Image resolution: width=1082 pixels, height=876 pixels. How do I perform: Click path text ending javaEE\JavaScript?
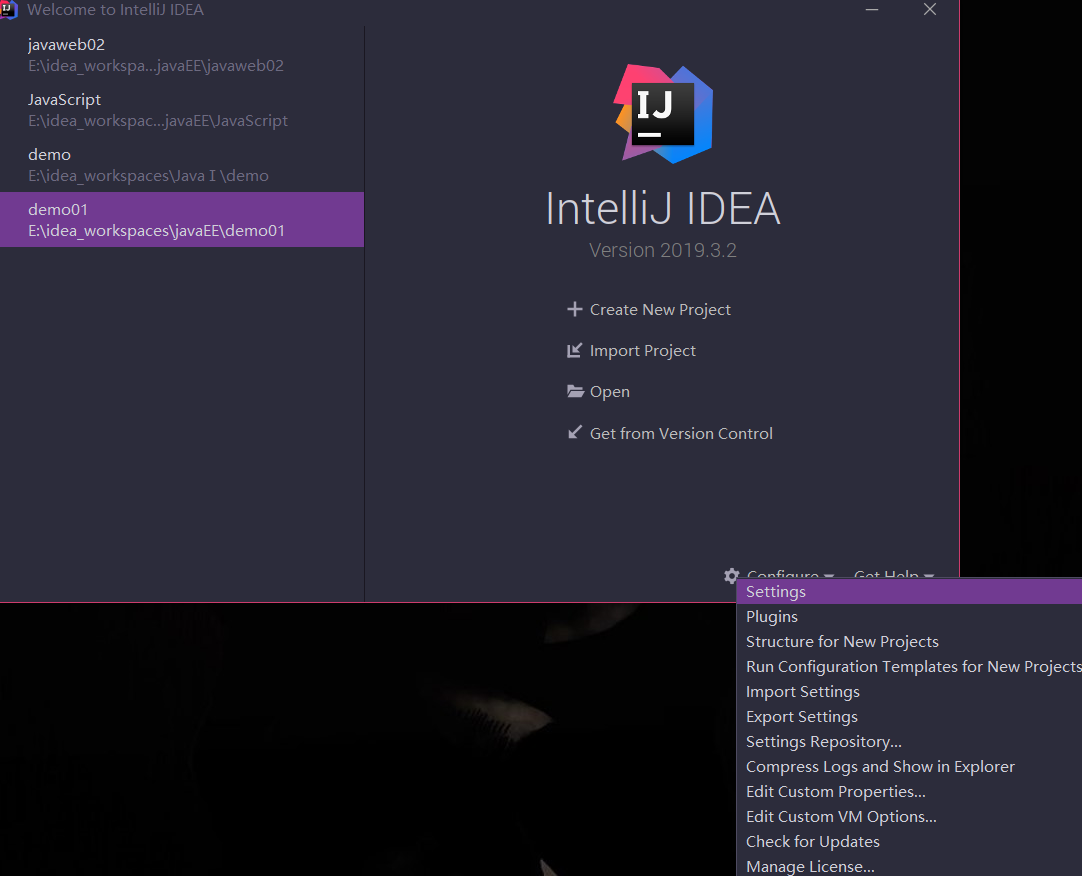click(158, 121)
